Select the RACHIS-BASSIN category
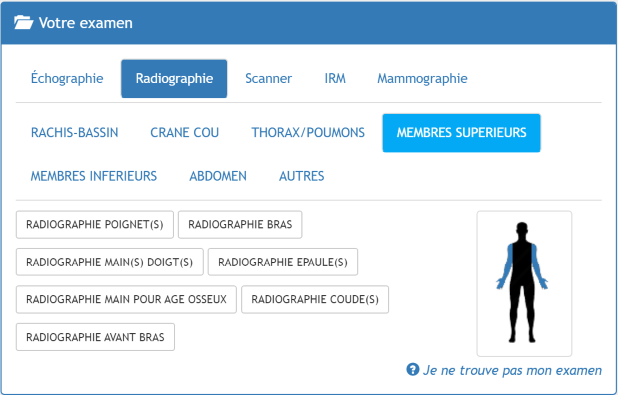Viewport: 618px width, 395px height. [x=74, y=132]
